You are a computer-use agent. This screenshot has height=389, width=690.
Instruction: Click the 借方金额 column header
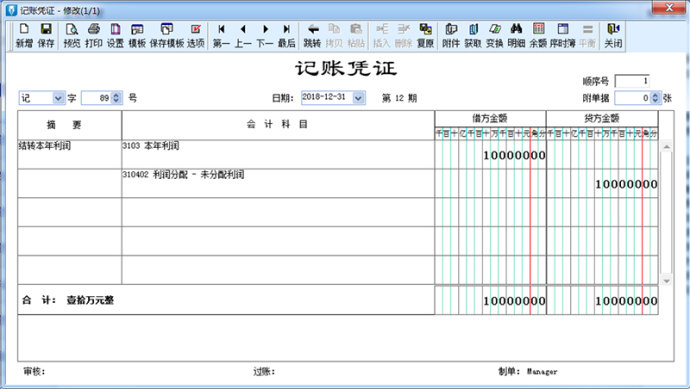click(490, 118)
